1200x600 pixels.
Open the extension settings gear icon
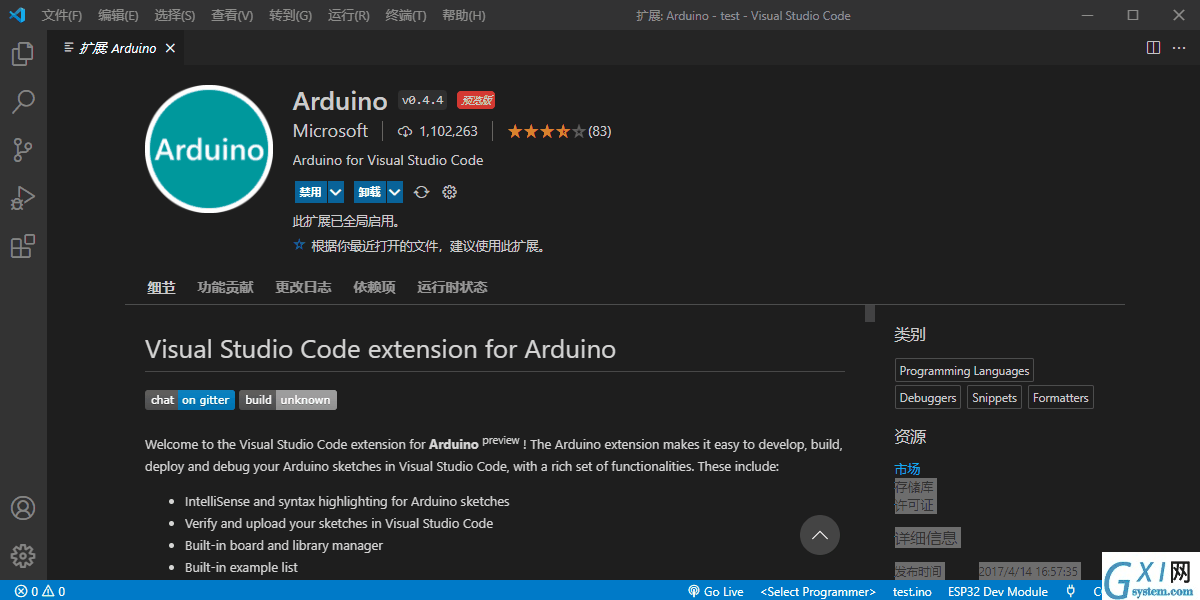tap(449, 192)
